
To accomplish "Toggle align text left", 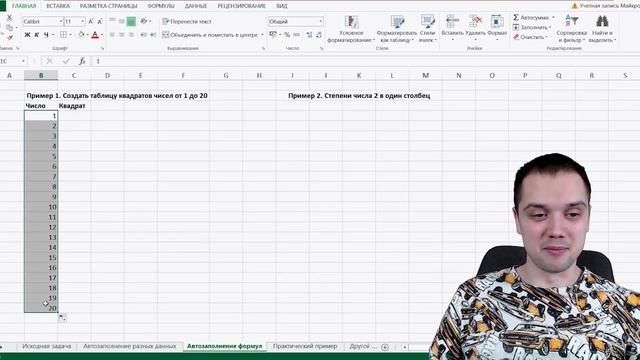I will [112, 35].
